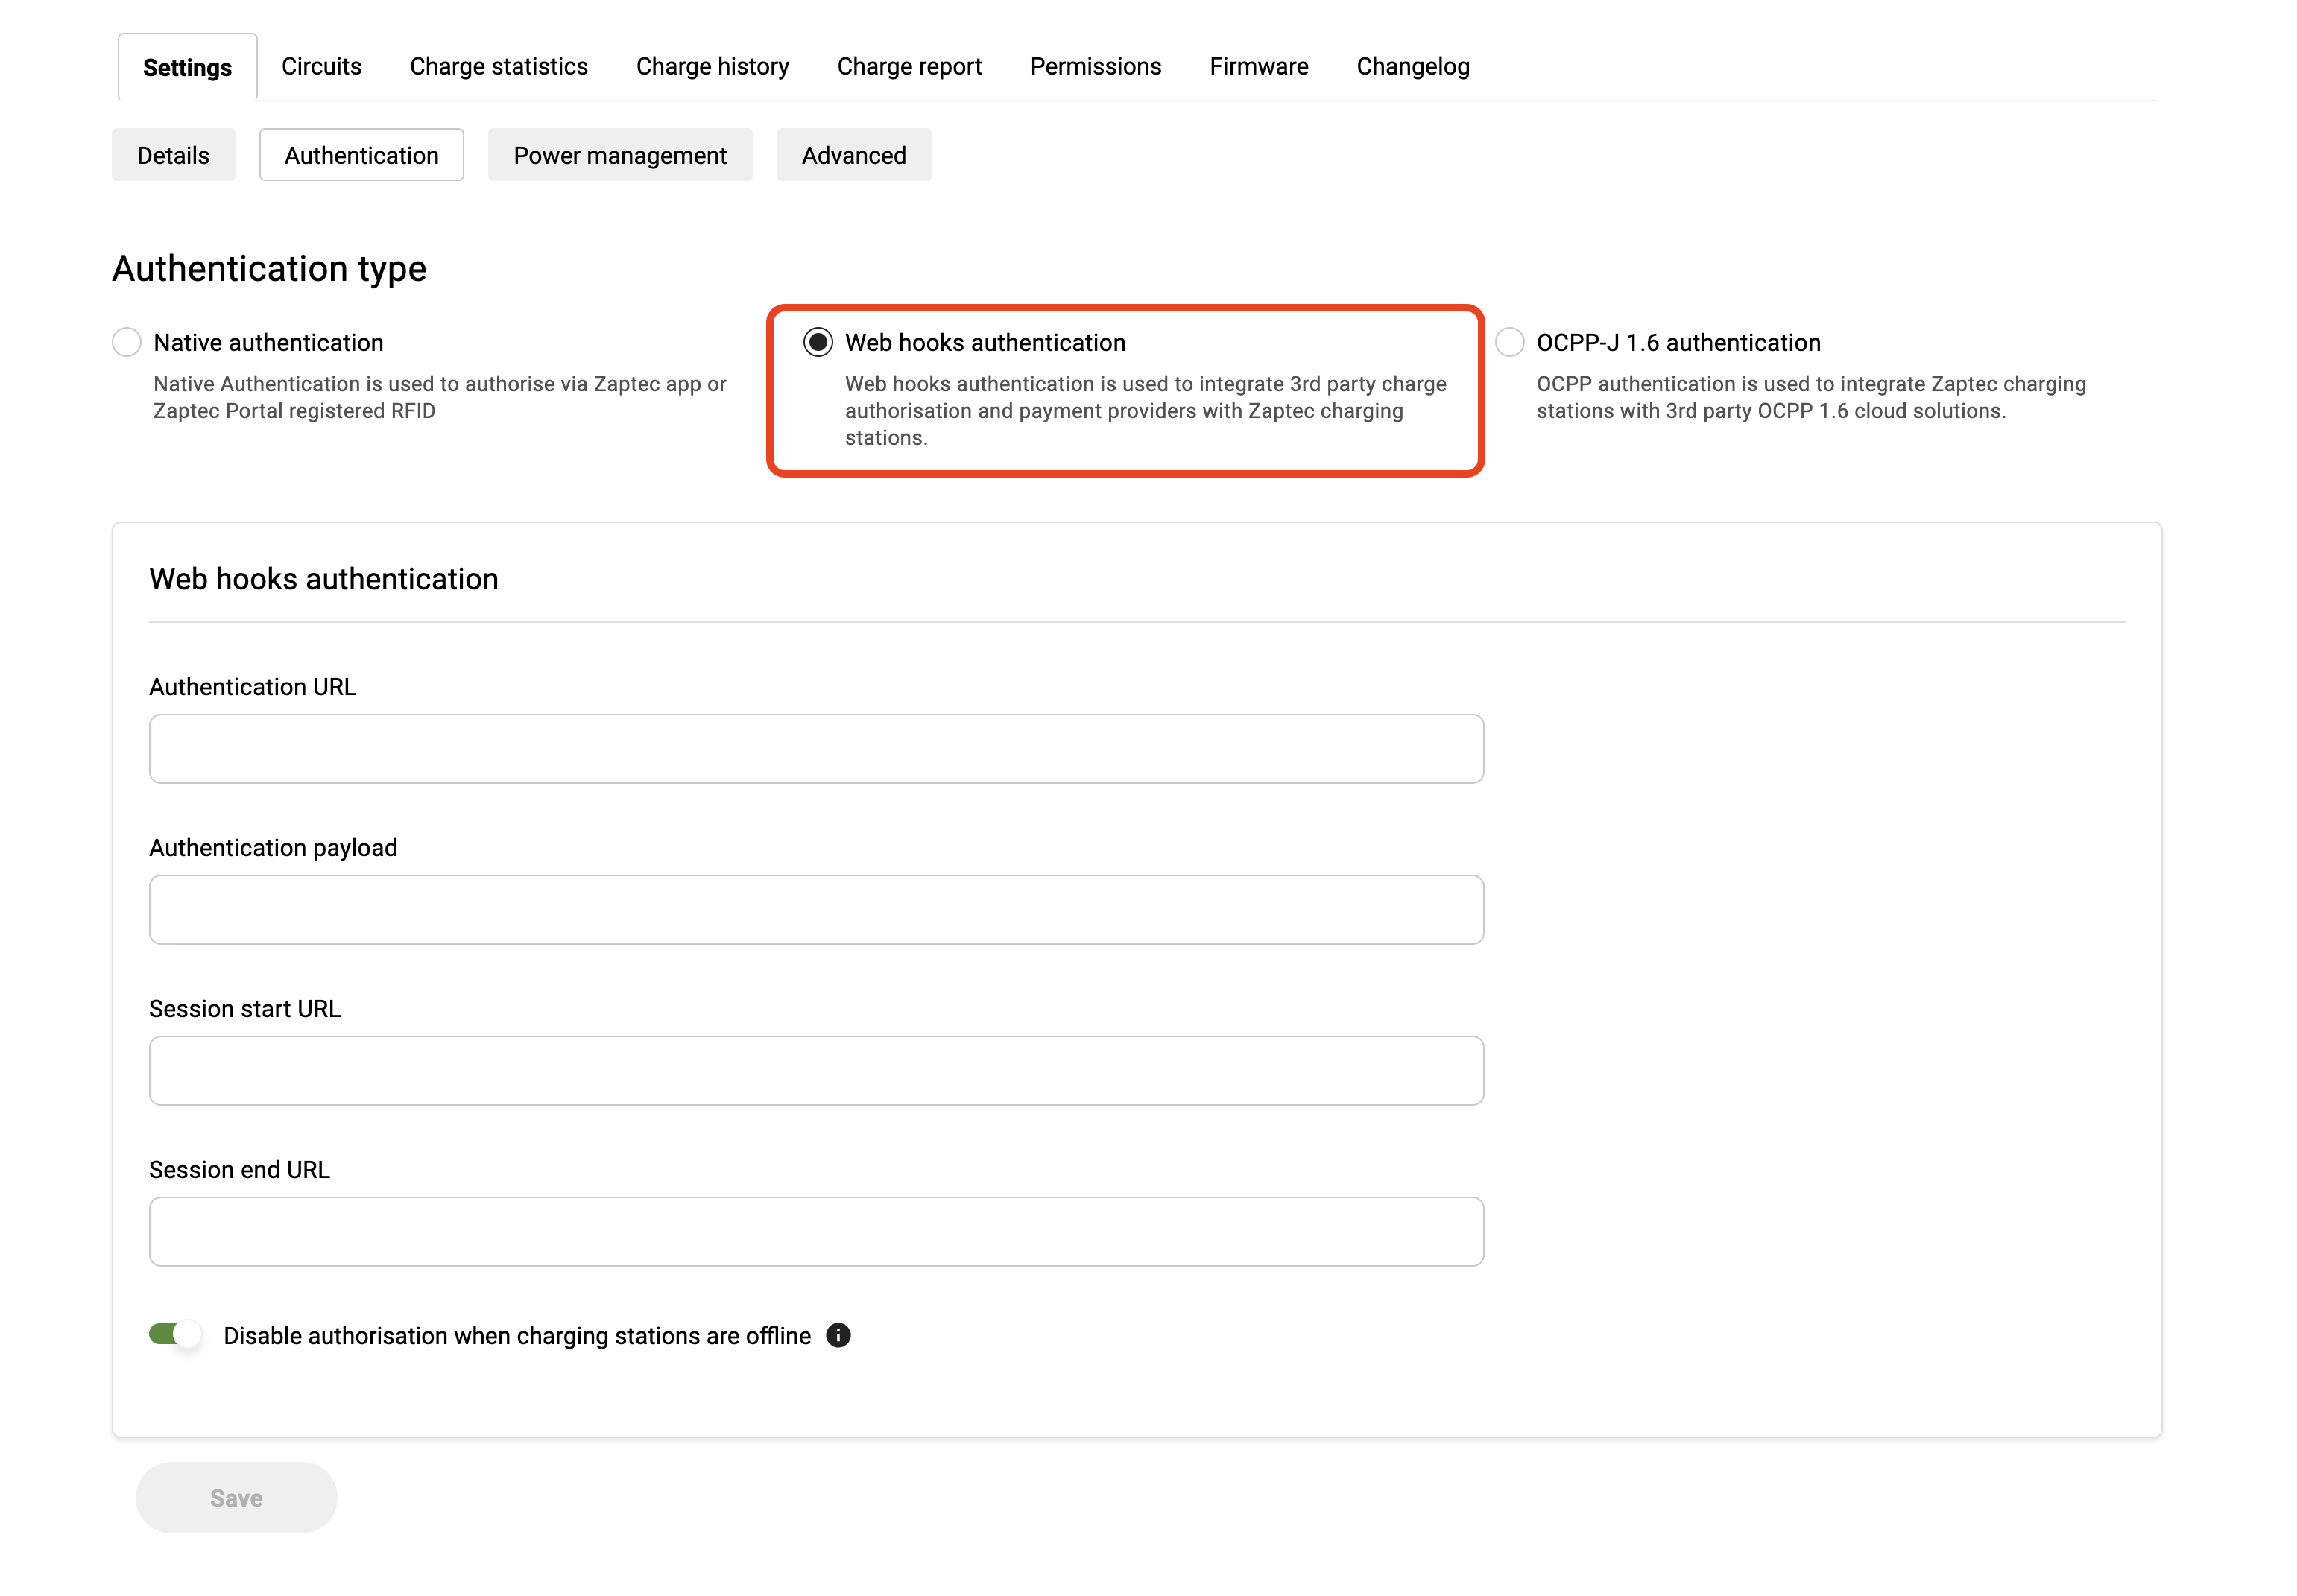
Task: Switch to Charge statistics tab
Action: (498, 66)
